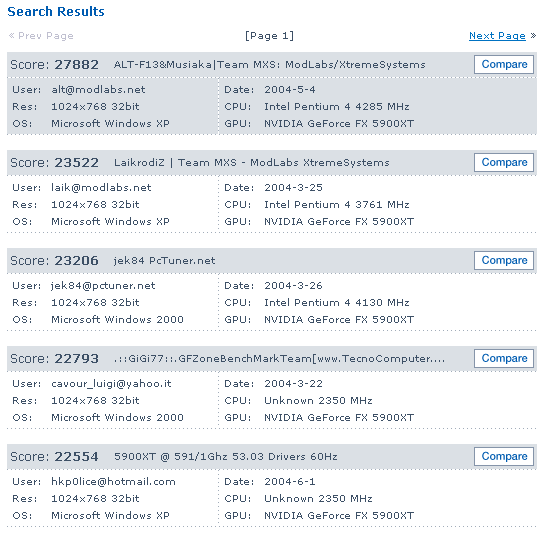544x536 pixels.
Task: Click the grayed-out Prev Page link
Action: pos(46,36)
